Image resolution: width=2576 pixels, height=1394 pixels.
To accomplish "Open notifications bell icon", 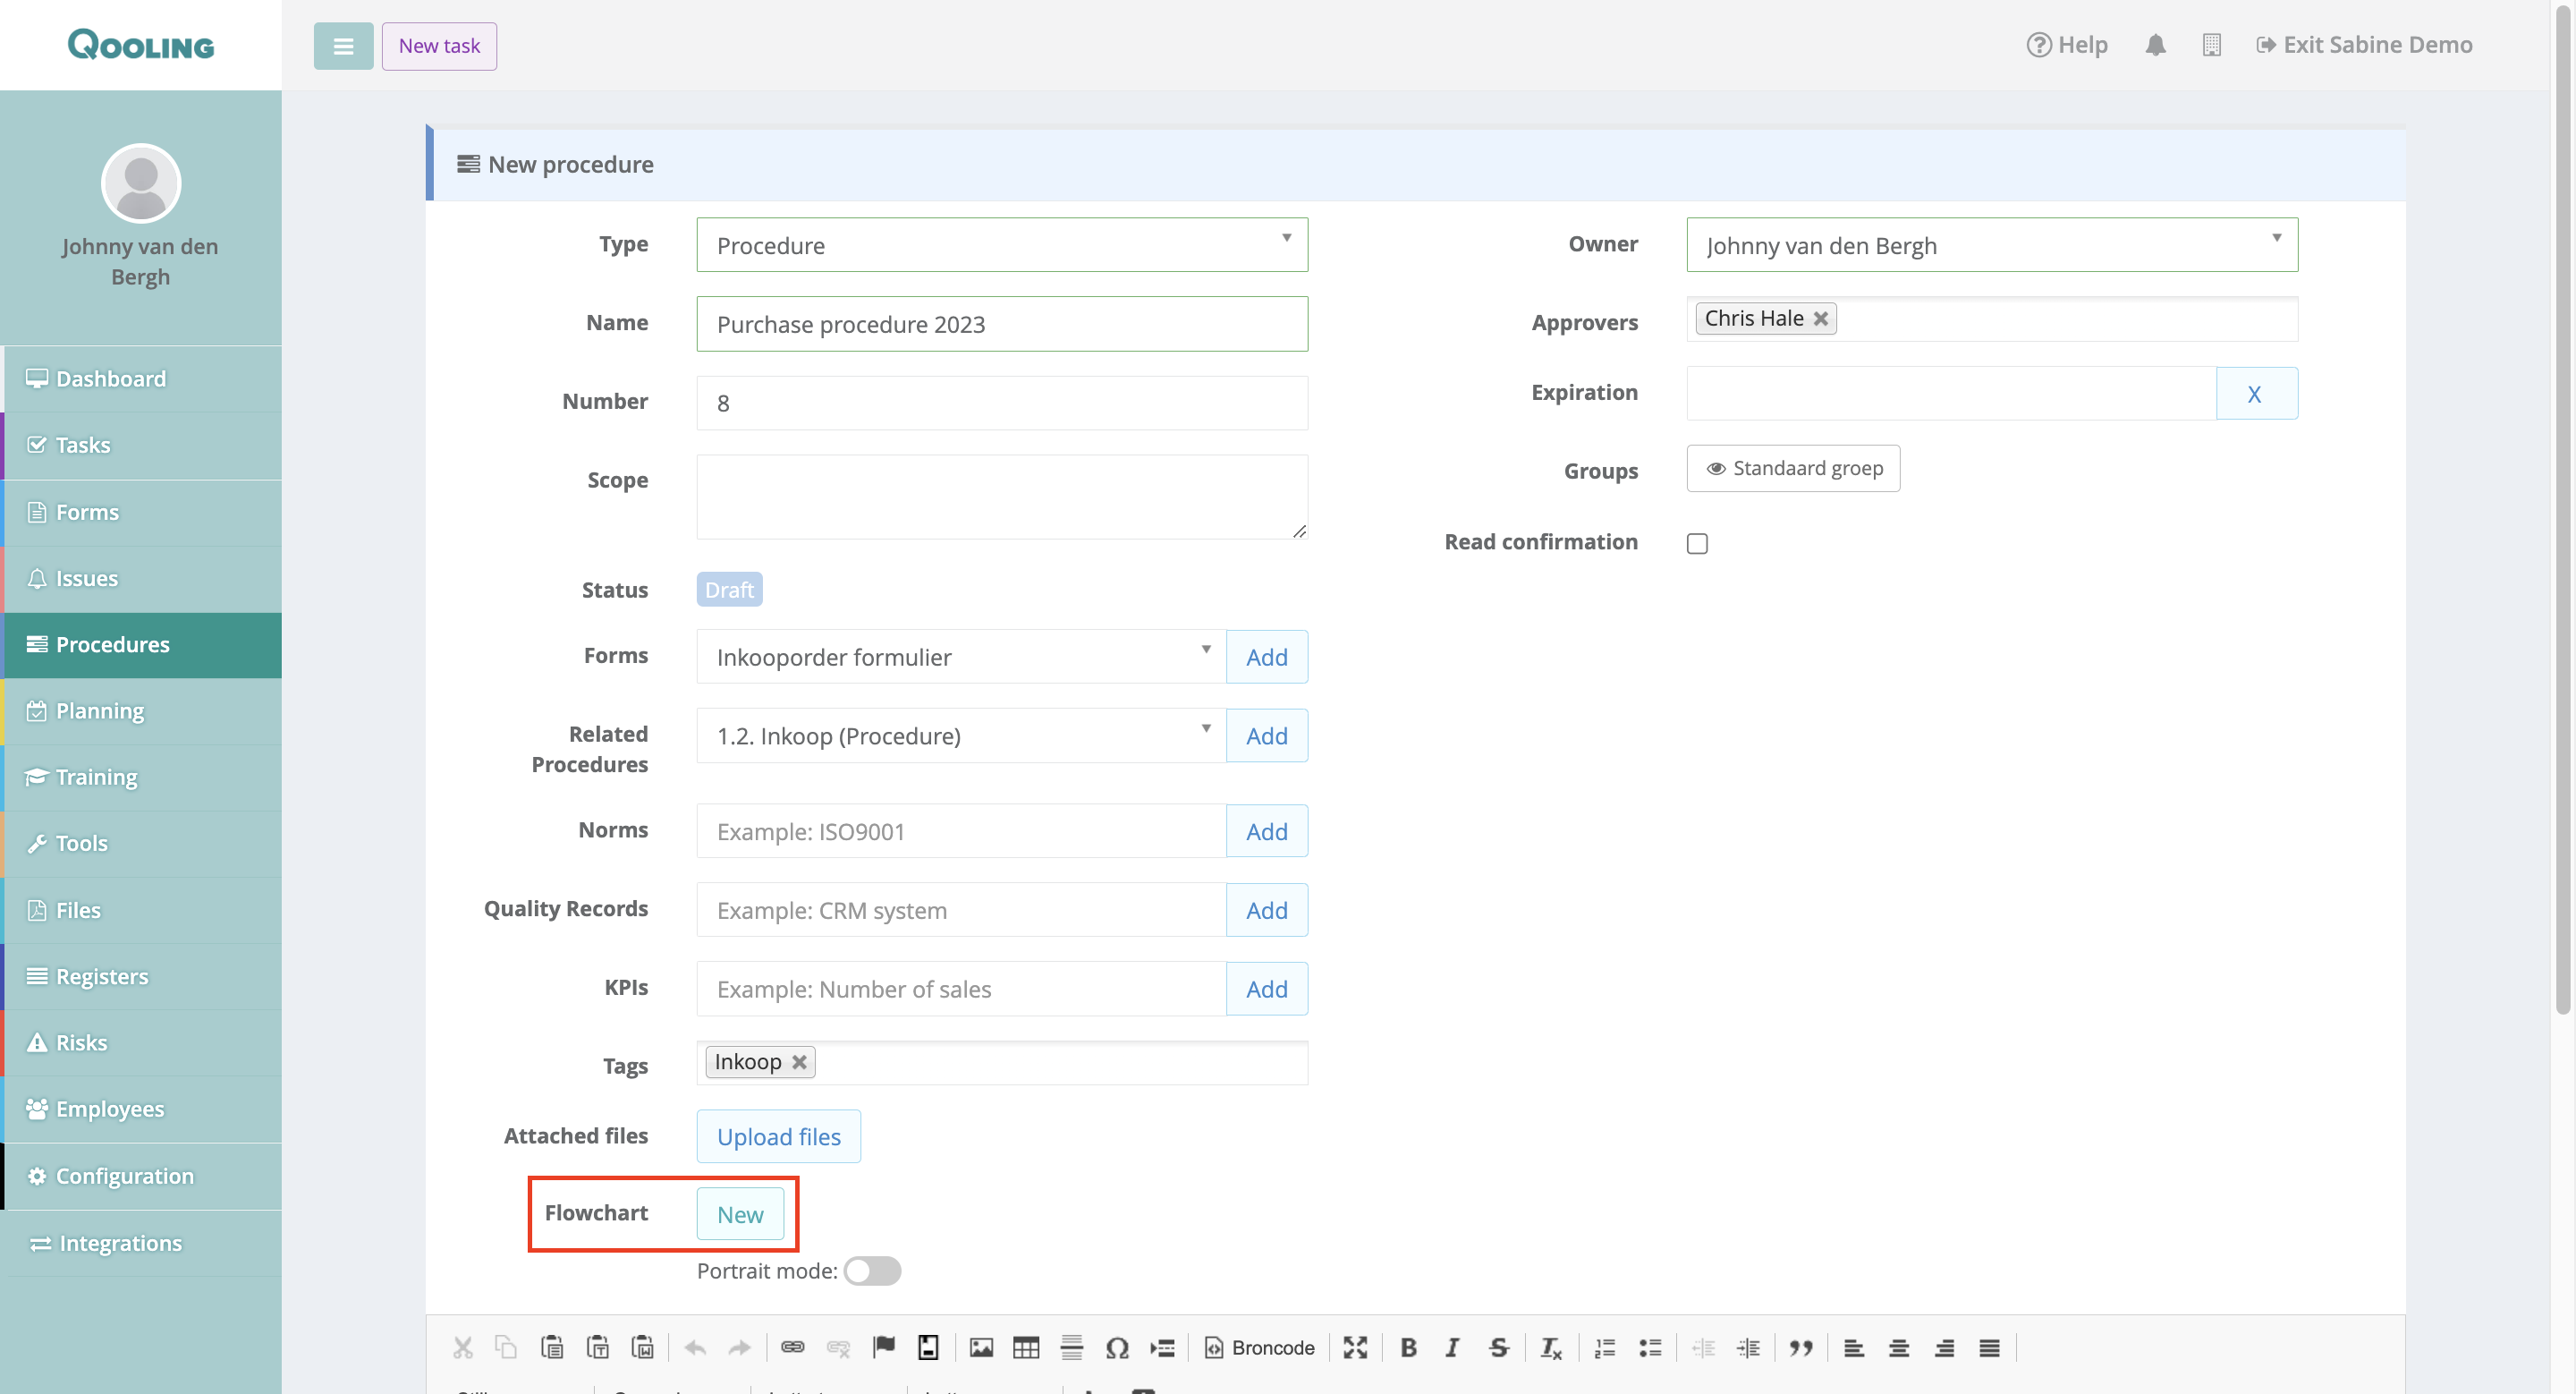I will click(x=2155, y=45).
